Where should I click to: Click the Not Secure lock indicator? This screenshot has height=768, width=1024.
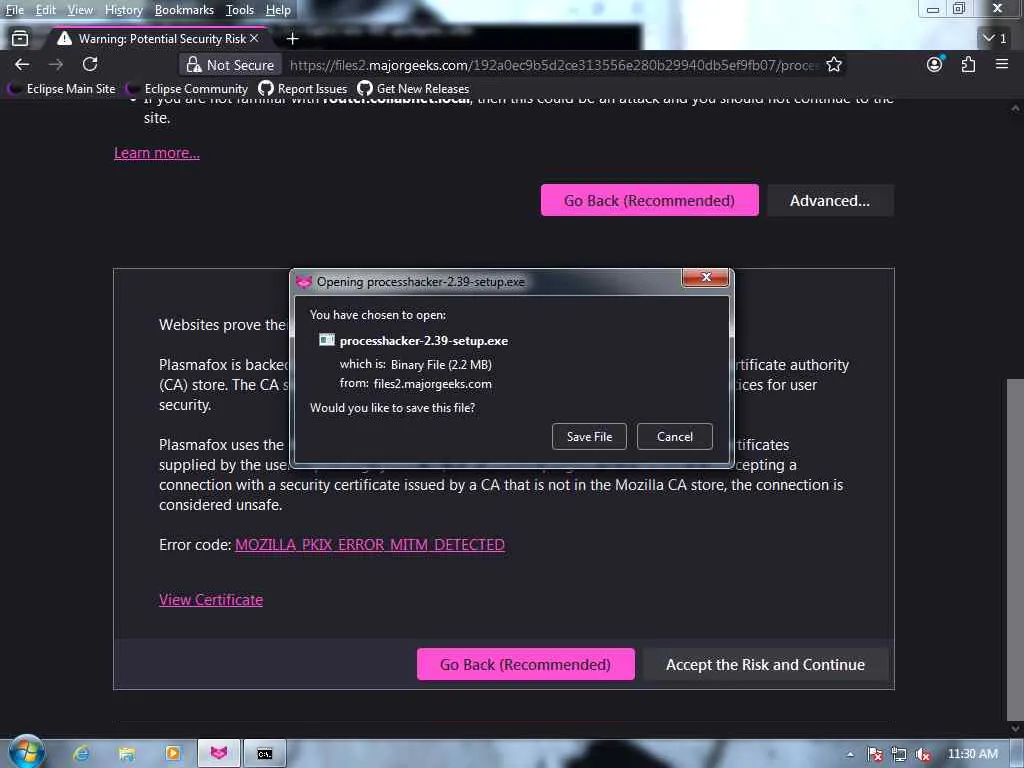click(230, 65)
